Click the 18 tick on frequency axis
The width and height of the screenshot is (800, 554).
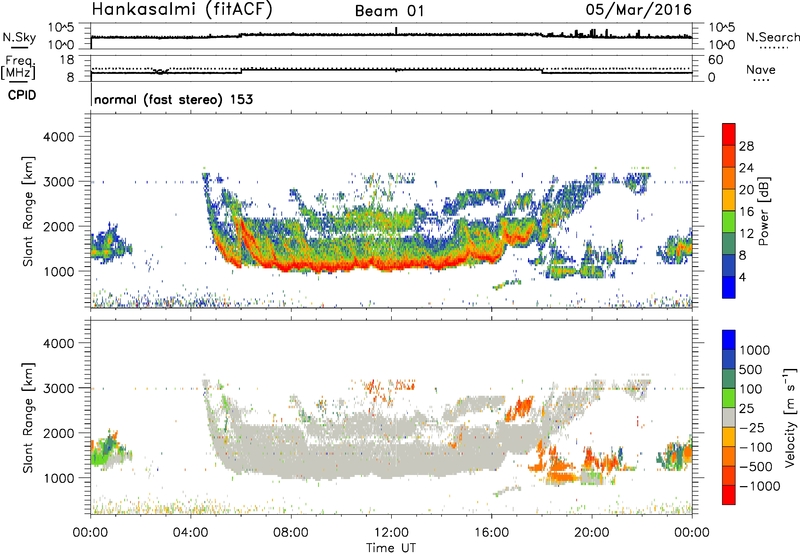(66, 60)
